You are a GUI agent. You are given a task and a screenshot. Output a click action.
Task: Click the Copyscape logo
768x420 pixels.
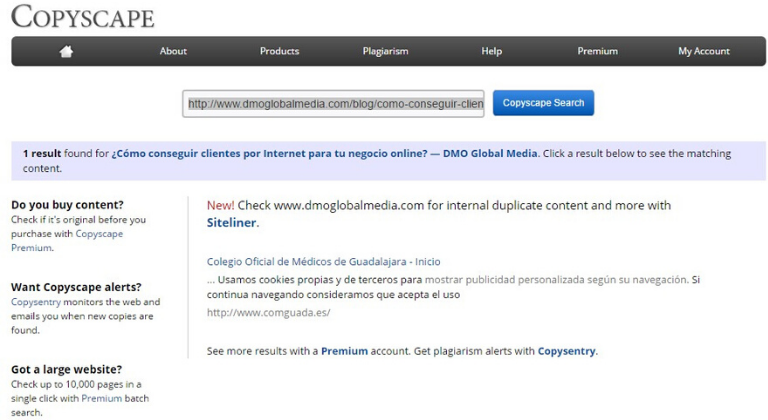pos(83,17)
